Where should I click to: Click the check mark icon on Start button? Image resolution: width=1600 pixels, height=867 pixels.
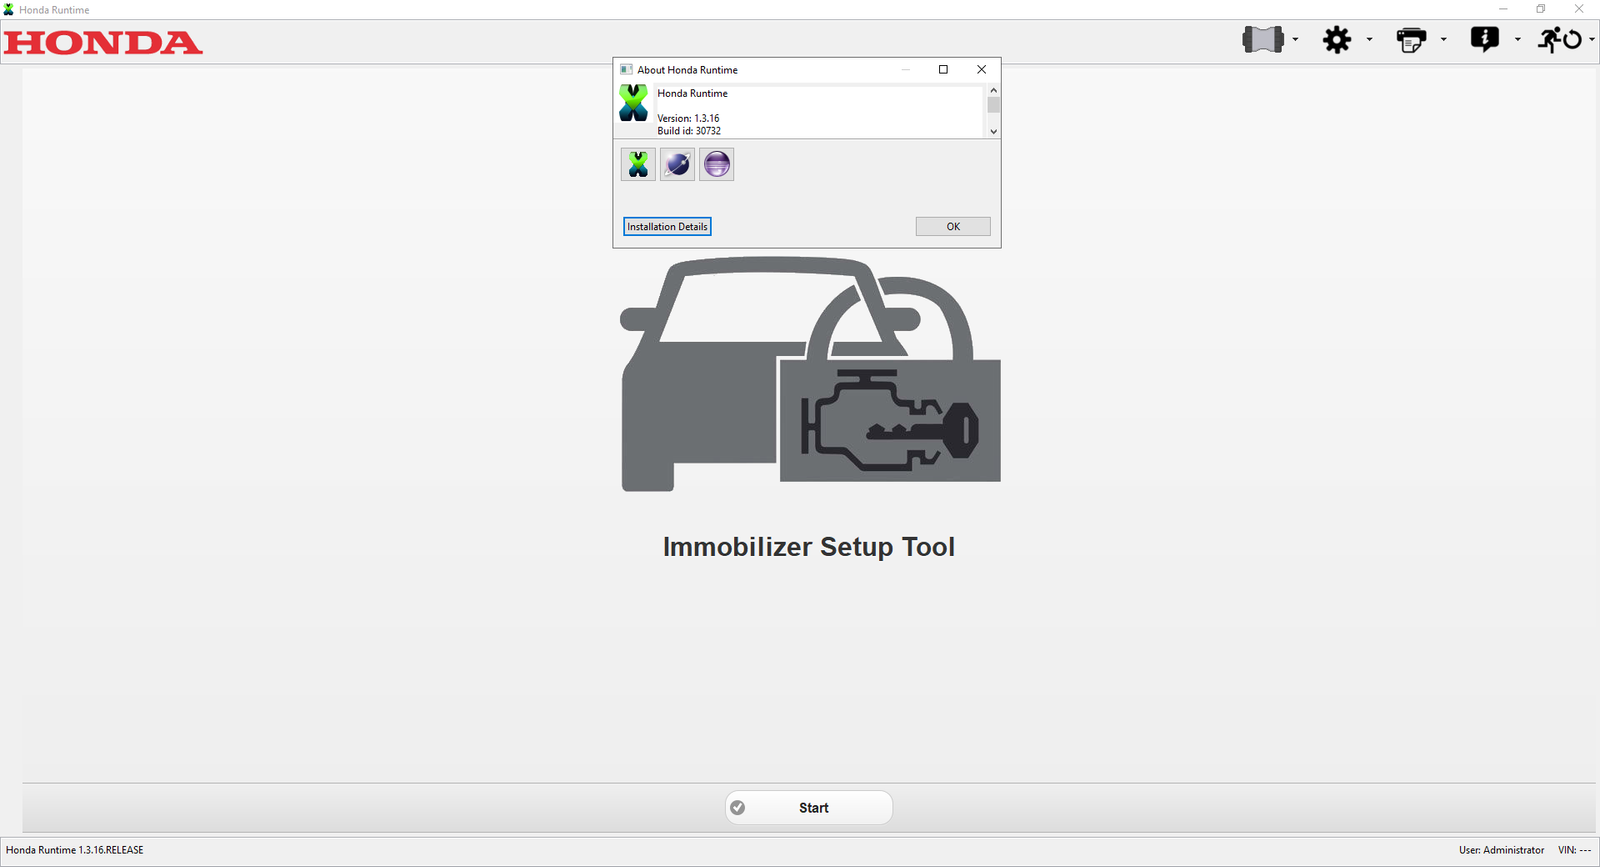[738, 808]
